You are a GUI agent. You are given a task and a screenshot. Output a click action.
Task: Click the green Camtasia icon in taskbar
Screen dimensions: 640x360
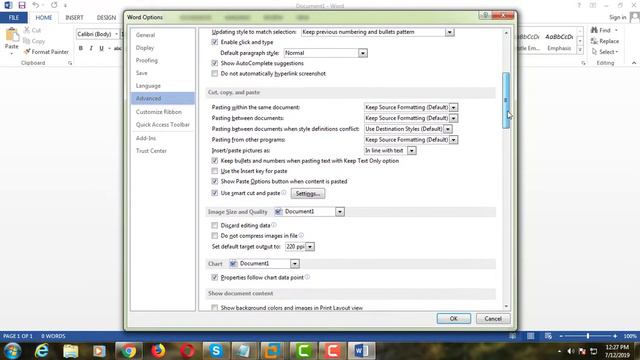pos(303,351)
